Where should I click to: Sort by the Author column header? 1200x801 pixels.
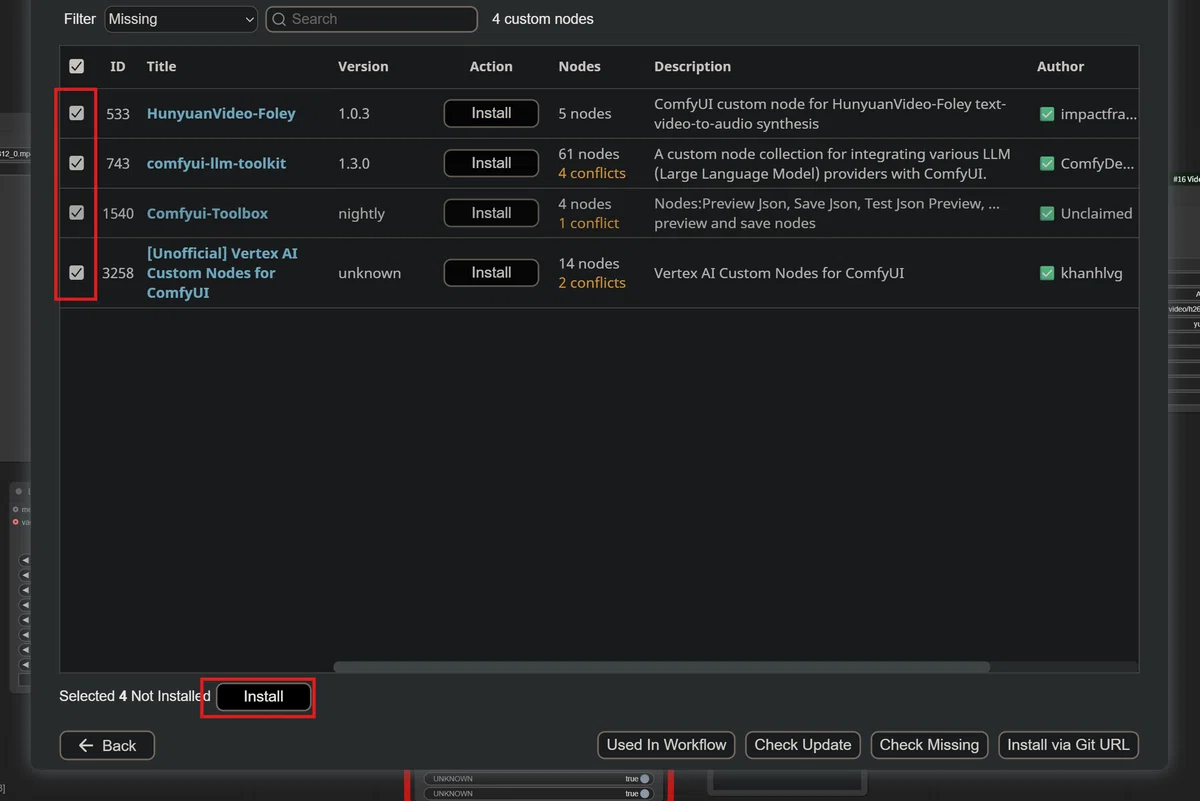[1060, 66]
